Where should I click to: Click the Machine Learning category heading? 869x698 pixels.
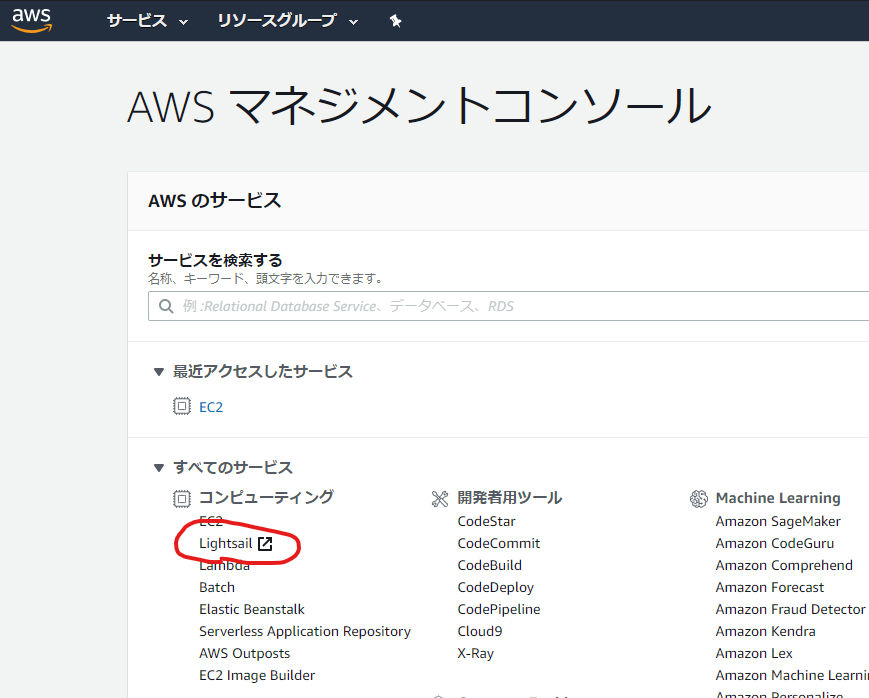(778, 498)
